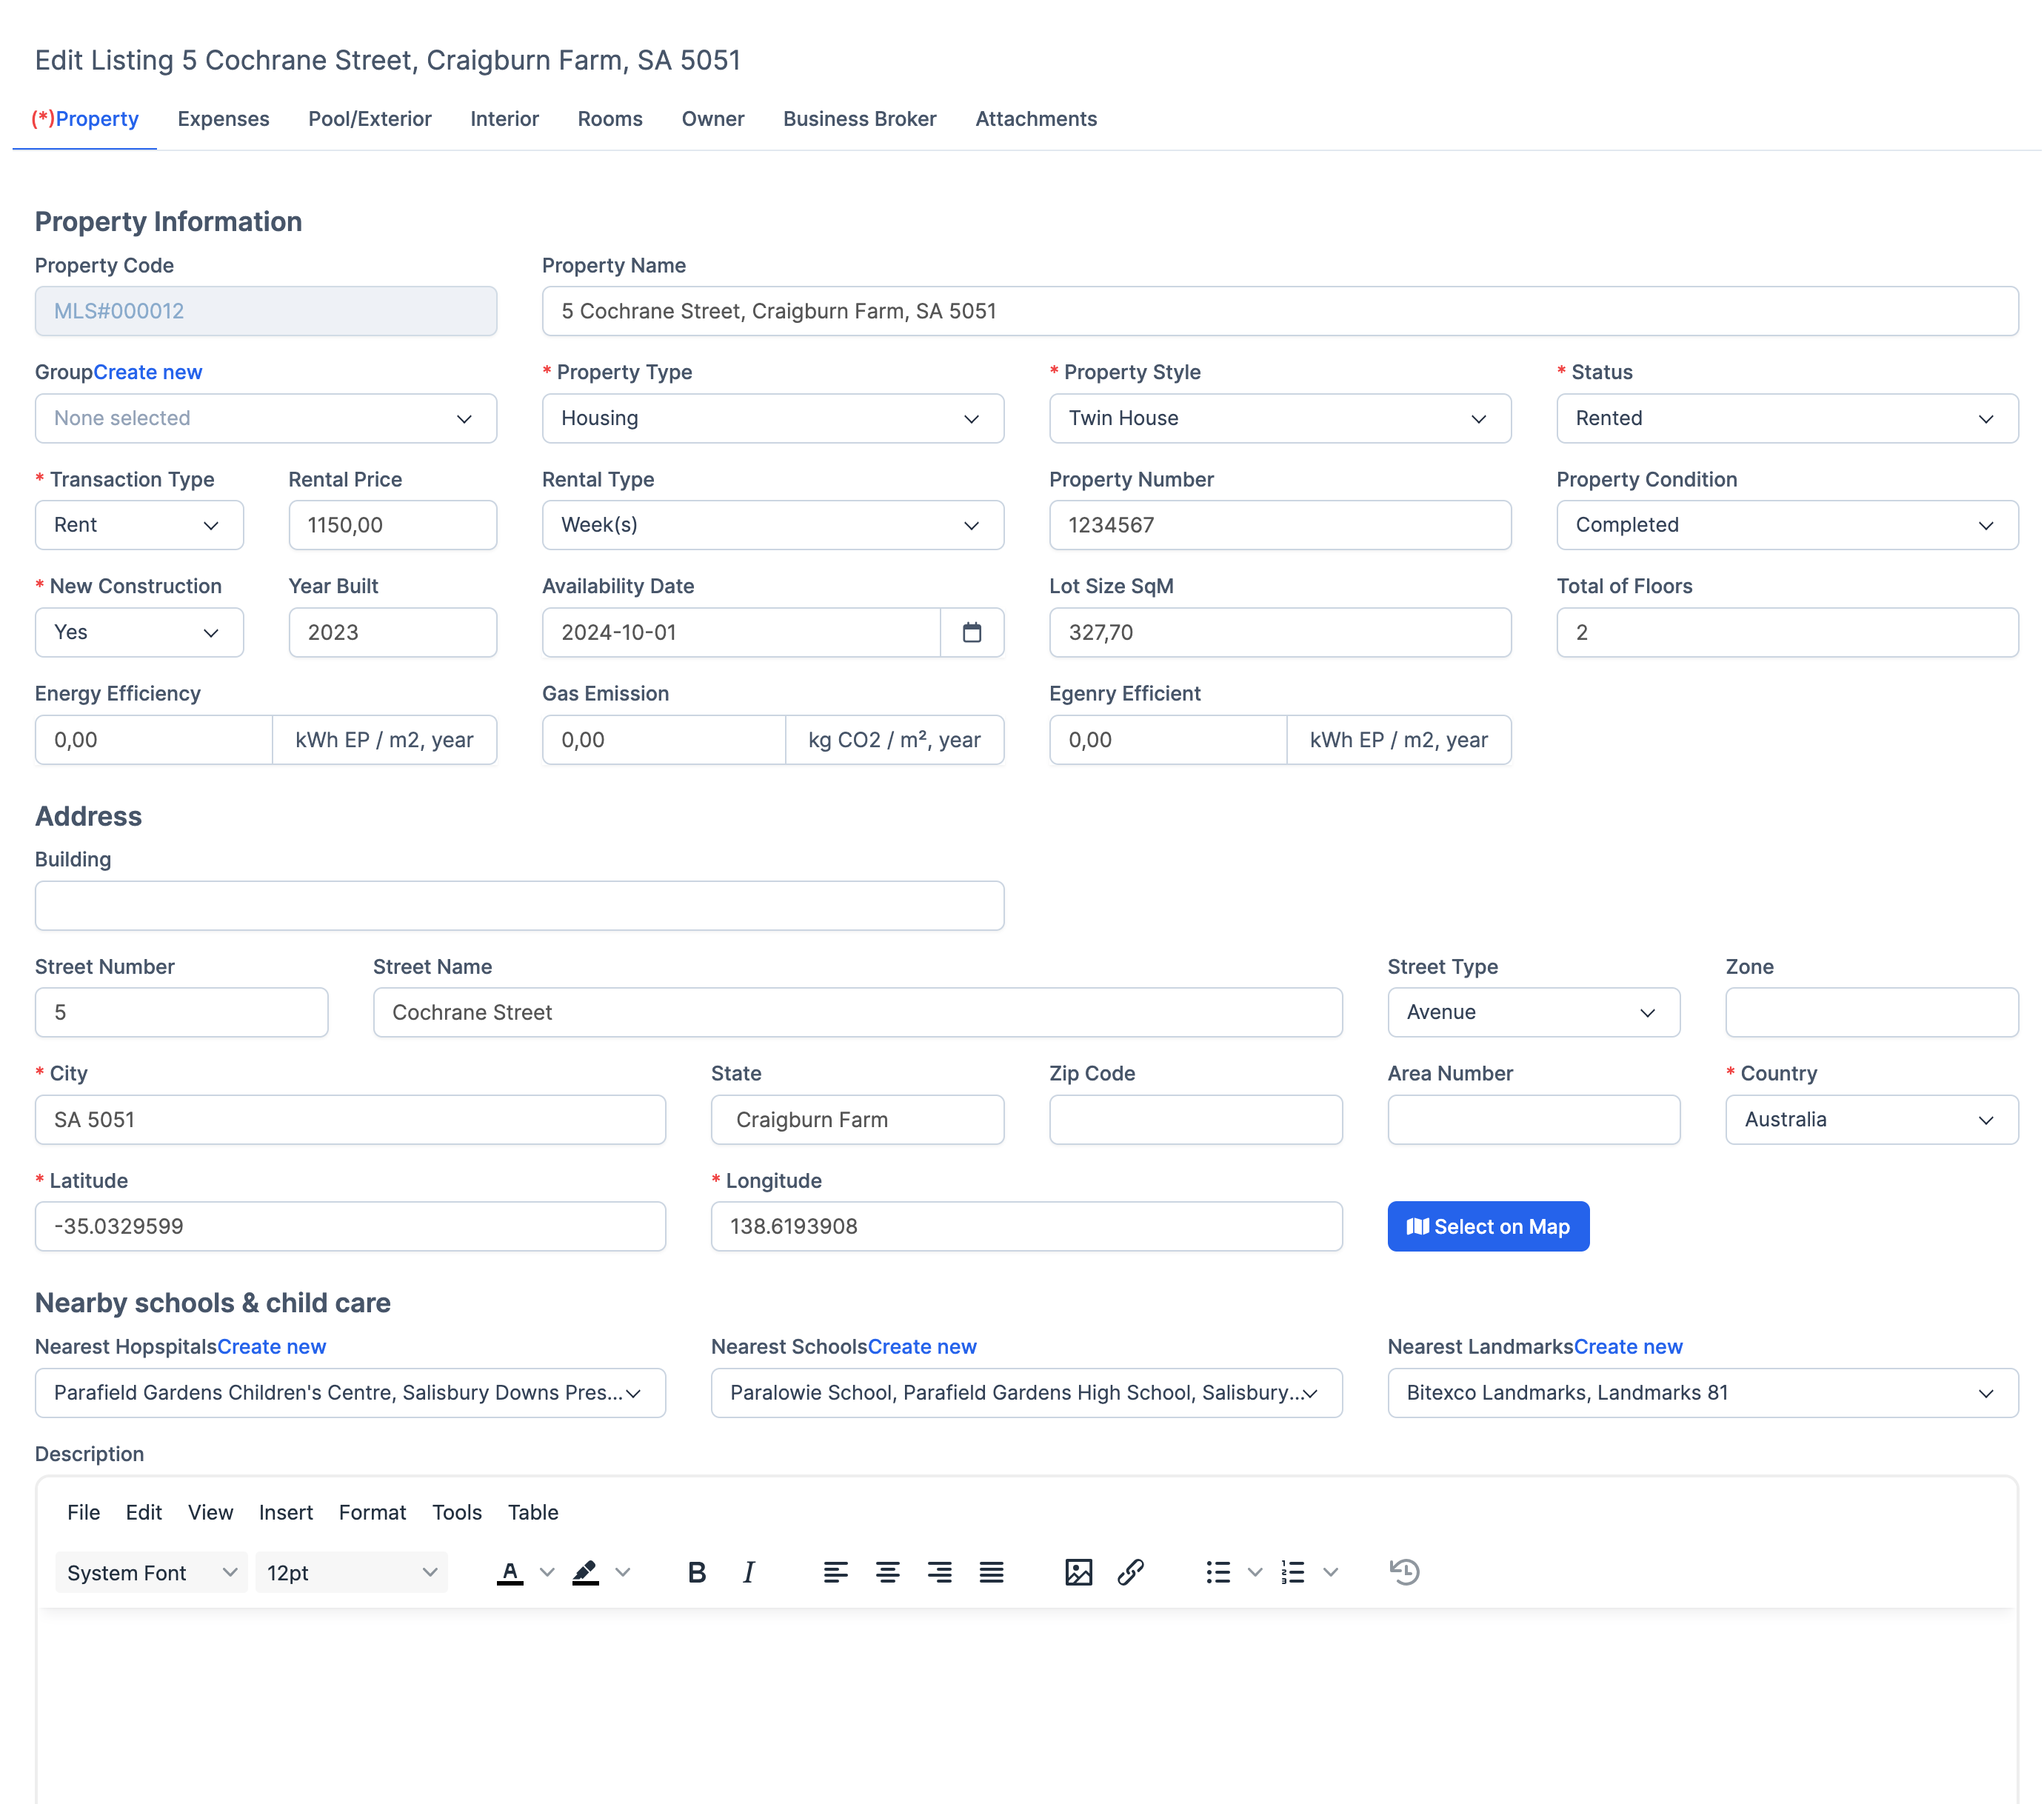
Task: Change the Rental Type from Weeks
Action: (x=772, y=524)
